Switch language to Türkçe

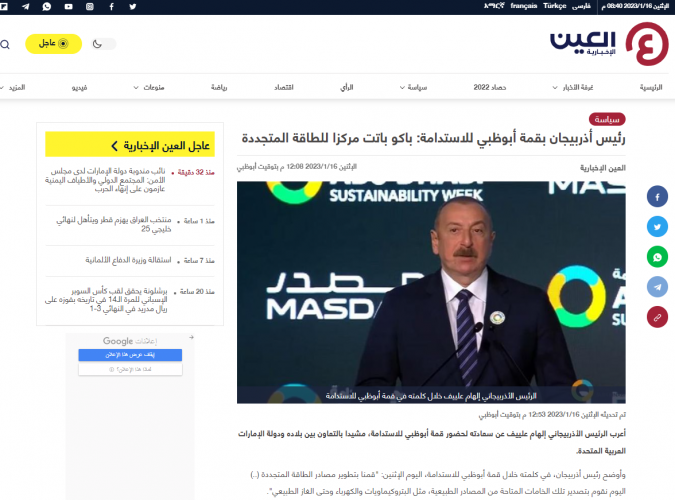(x=555, y=6)
